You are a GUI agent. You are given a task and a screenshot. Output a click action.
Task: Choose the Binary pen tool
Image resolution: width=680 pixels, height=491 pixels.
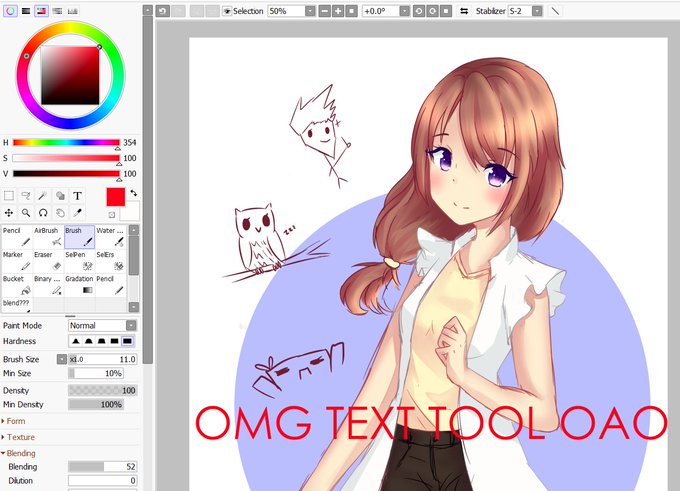click(x=48, y=285)
